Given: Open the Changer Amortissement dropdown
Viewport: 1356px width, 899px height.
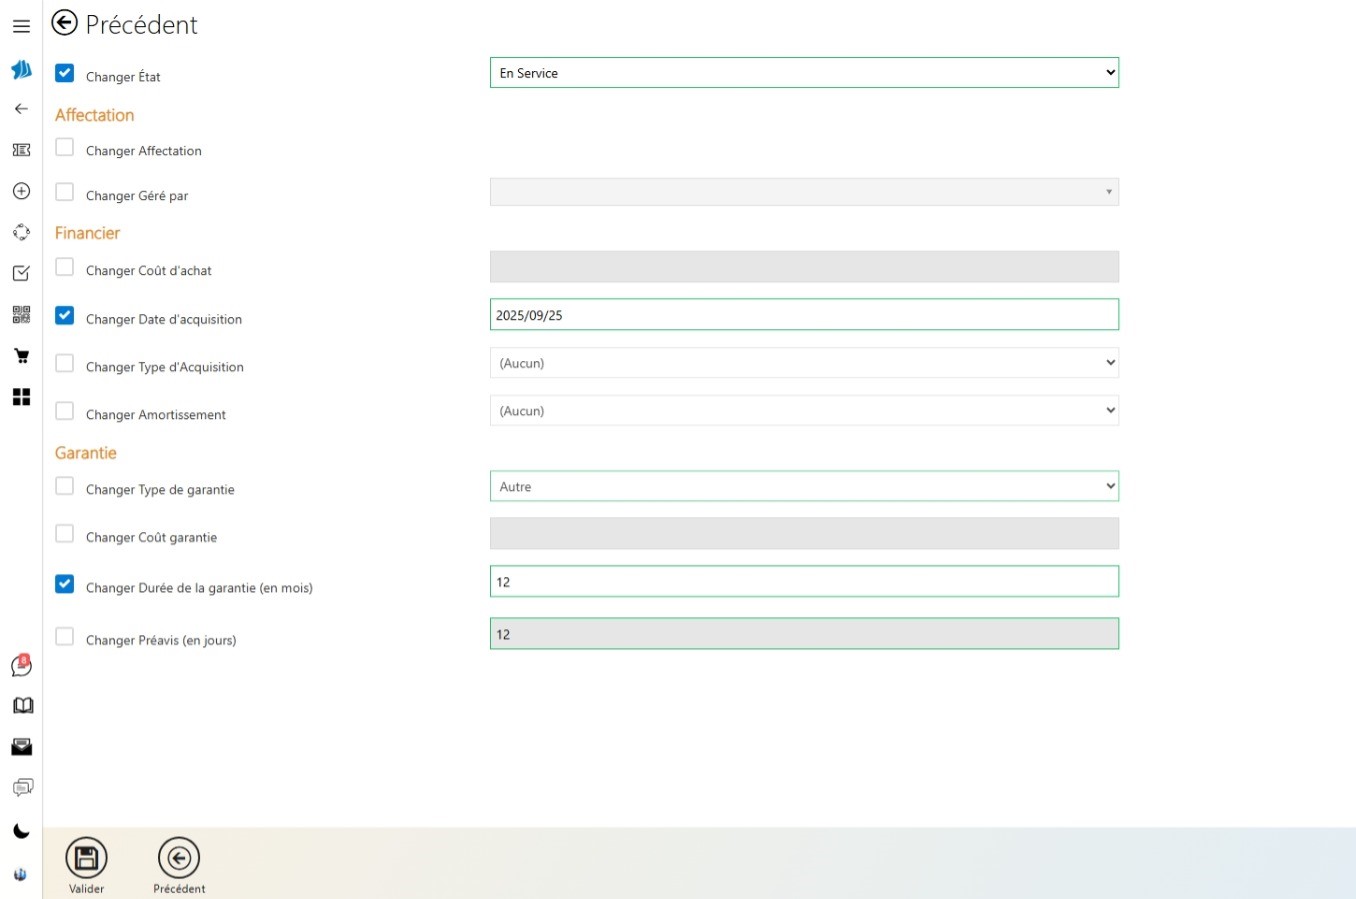Looking at the screenshot, I should click(x=804, y=411).
